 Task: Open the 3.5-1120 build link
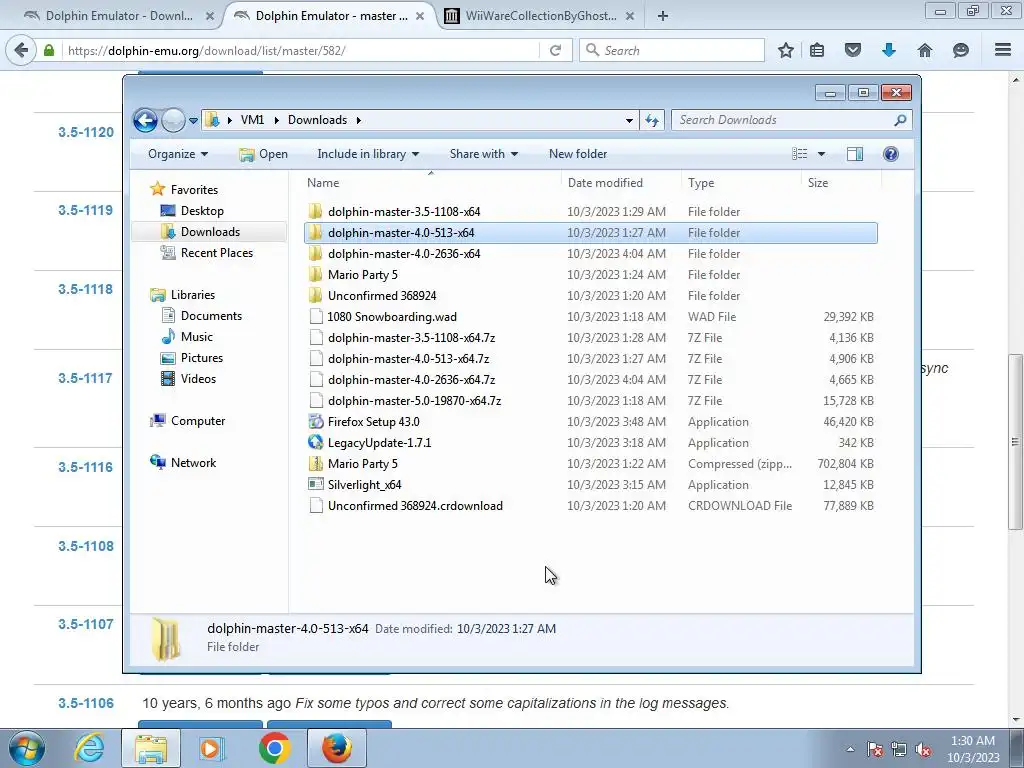[86, 132]
